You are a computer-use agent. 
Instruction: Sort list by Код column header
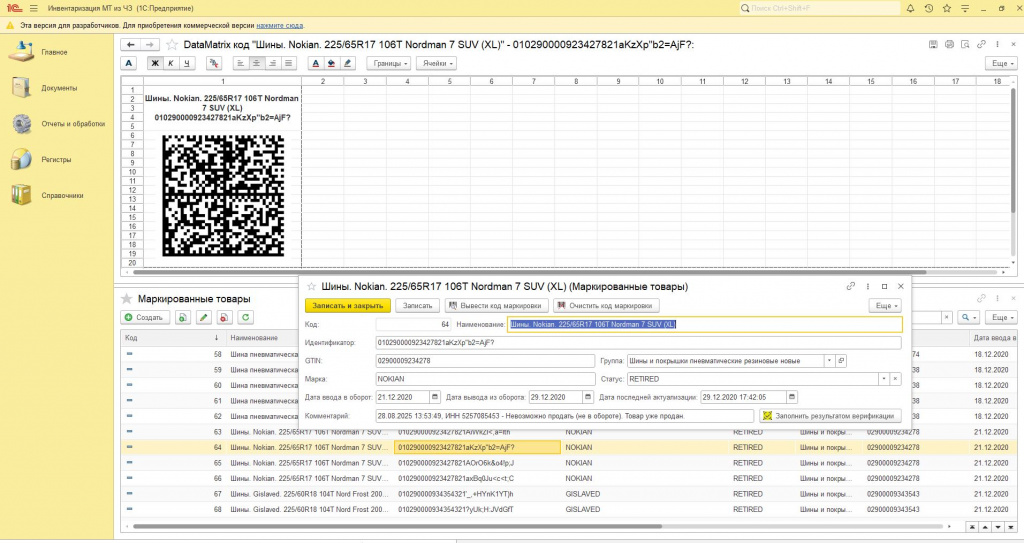[172, 338]
